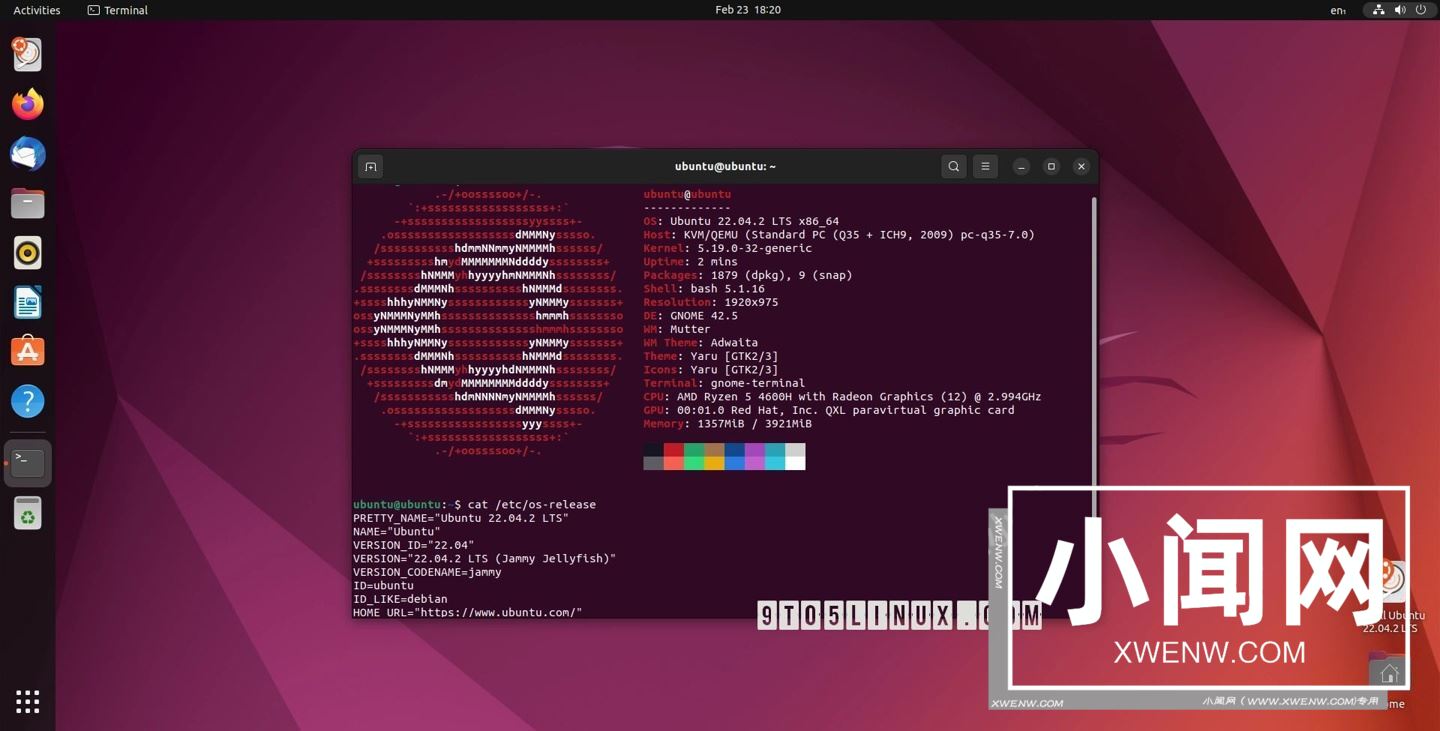Click the "CPU: AMD Ryzen 5 4600H" line
Image resolution: width=1440 pixels, height=731 pixels.
coord(842,397)
